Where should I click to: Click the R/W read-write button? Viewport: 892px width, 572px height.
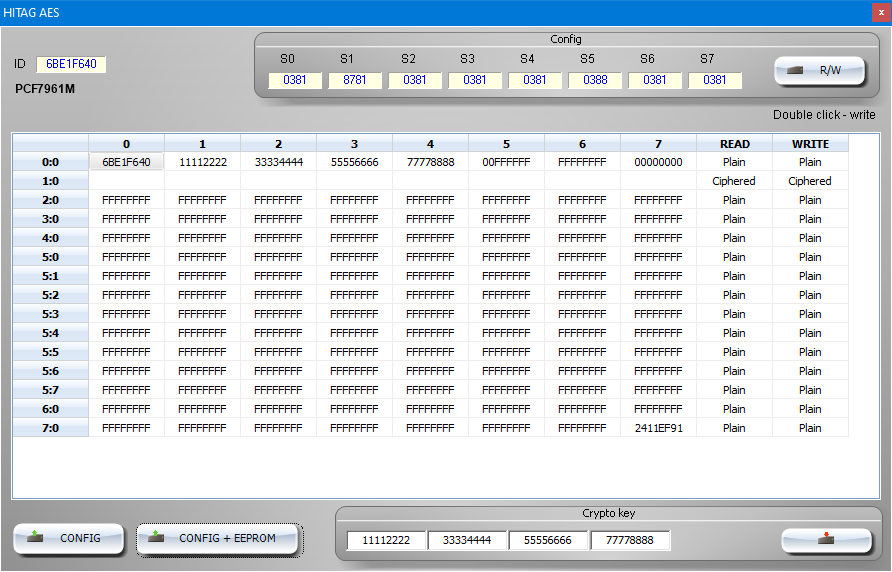(x=819, y=71)
